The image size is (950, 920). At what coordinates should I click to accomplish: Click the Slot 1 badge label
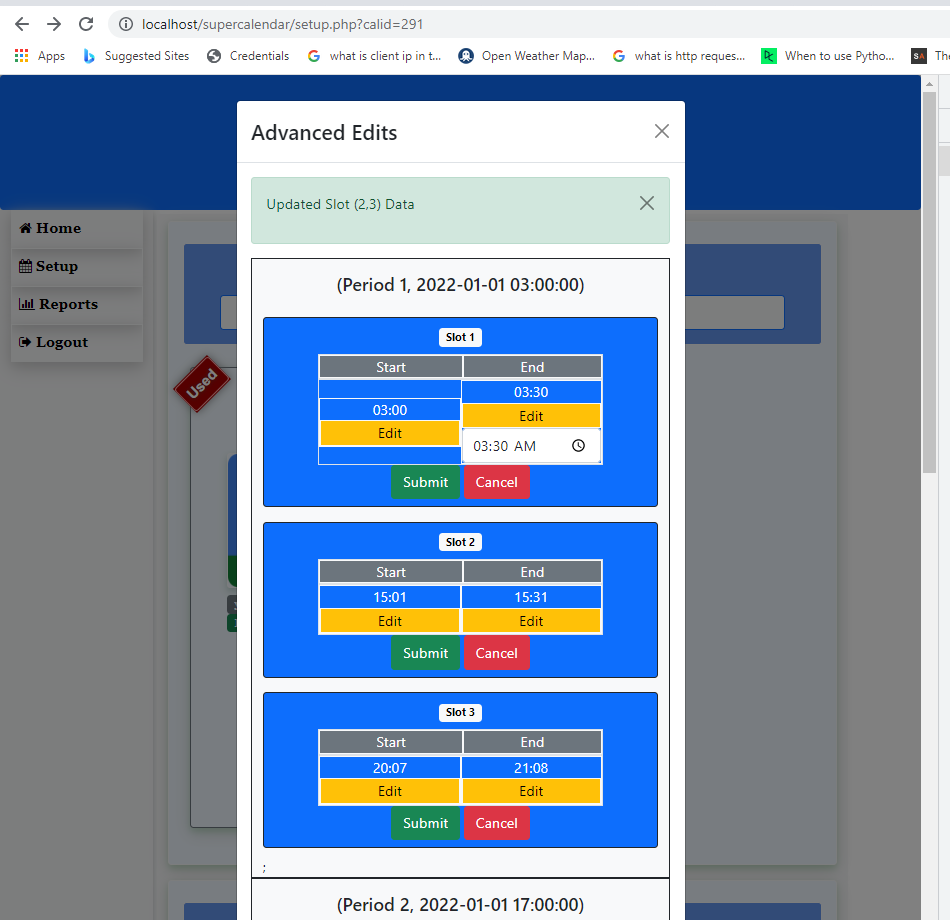point(460,338)
